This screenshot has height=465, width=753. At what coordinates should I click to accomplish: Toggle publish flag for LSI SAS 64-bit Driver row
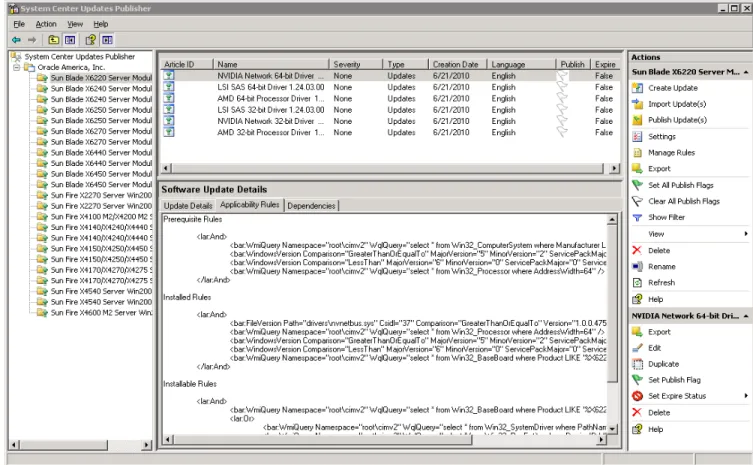tap(562, 87)
